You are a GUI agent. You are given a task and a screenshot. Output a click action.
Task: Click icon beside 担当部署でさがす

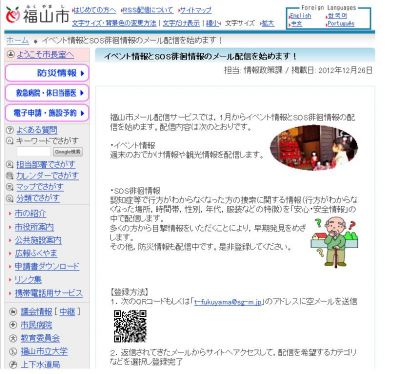point(10,164)
